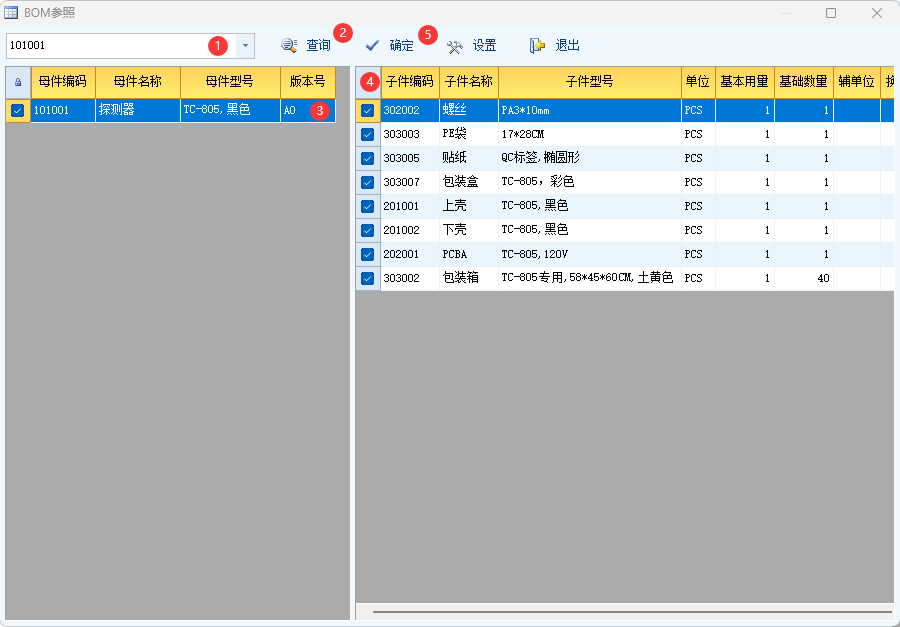Image resolution: width=900 pixels, height=627 pixels.
Task: Click the parent code cell 101001 in table
Action: click(x=63, y=110)
